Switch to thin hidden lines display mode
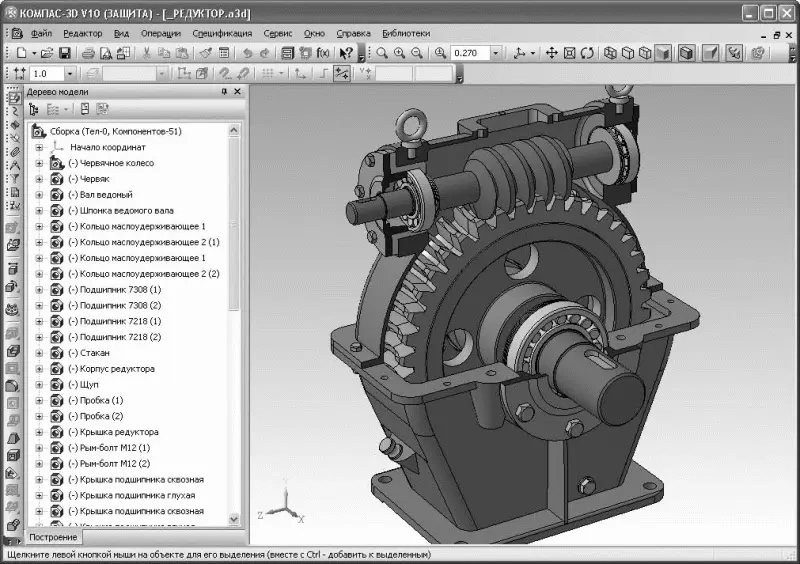The height and width of the screenshot is (564, 800). (x=645, y=53)
